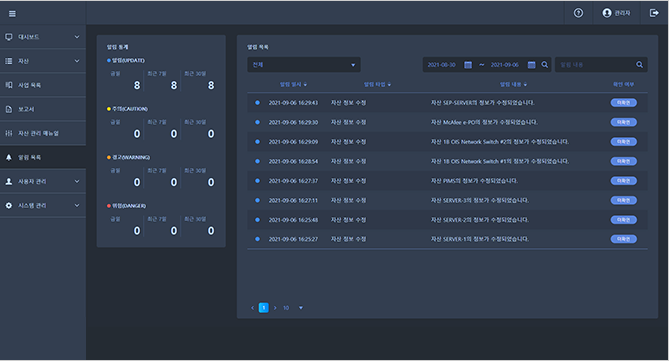Go to next page arrow
Viewport: 669px width, 361px height.
[275, 308]
